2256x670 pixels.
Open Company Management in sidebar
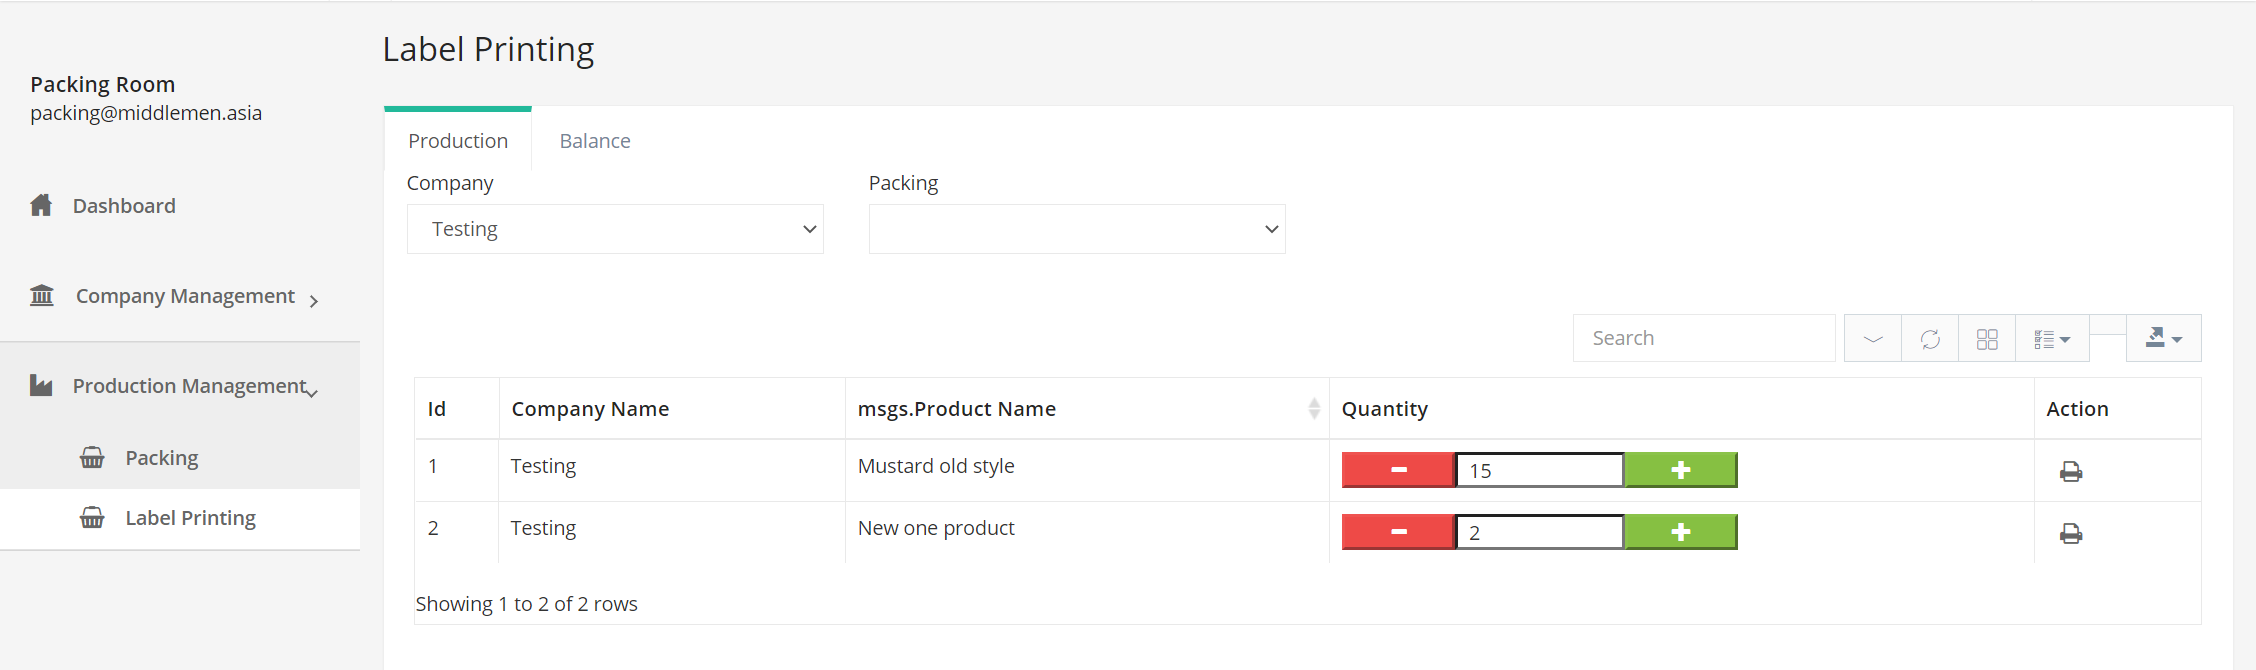(185, 296)
